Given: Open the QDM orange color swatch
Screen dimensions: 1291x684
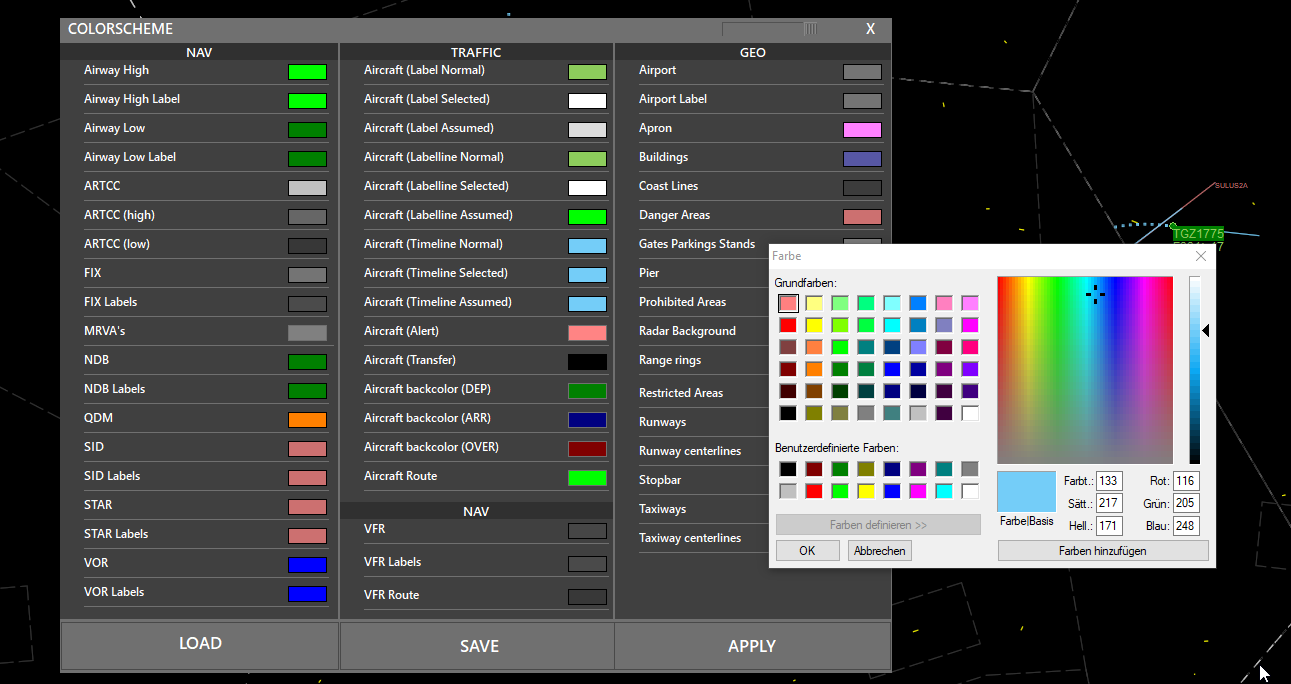Looking at the screenshot, I should pyautogui.click(x=307, y=420).
